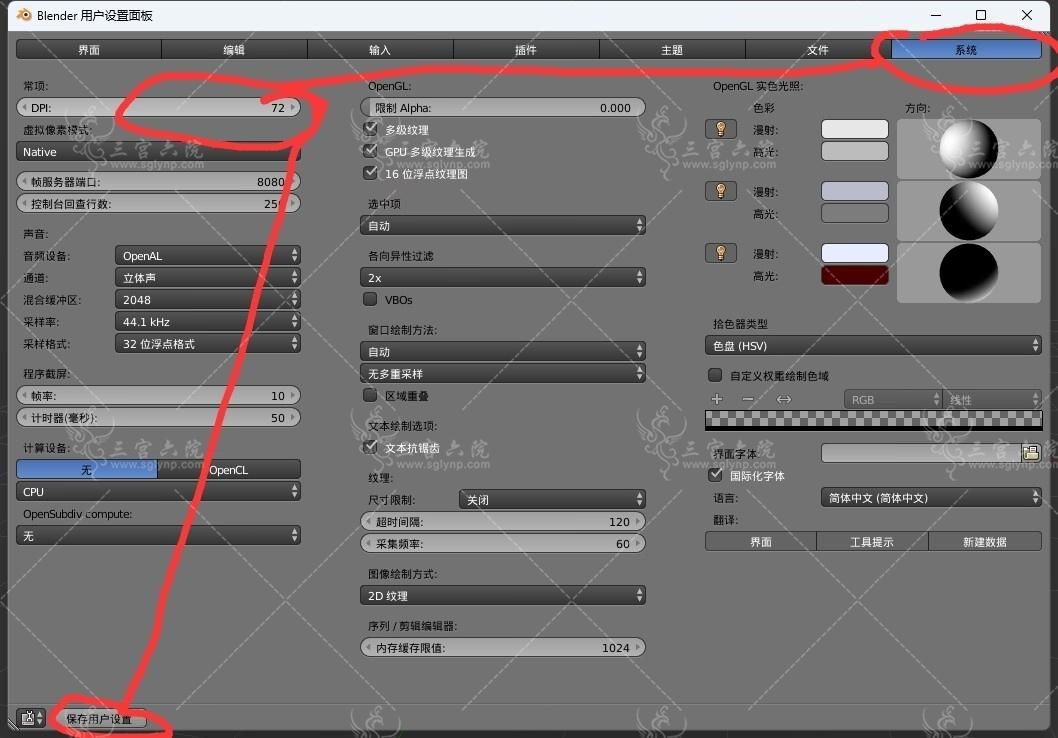Turn off 文本抗锯齿

370,447
